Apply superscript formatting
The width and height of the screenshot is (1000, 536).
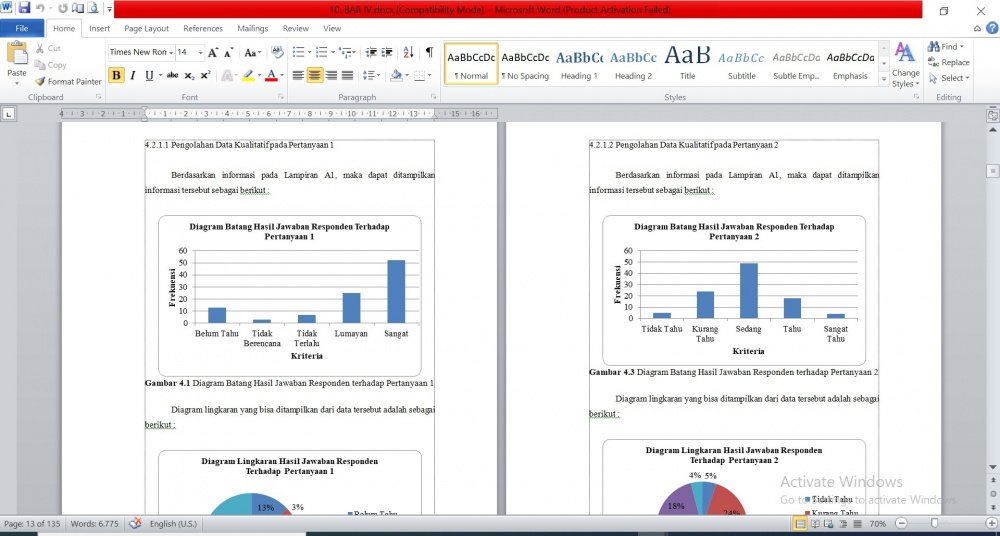(x=205, y=75)
